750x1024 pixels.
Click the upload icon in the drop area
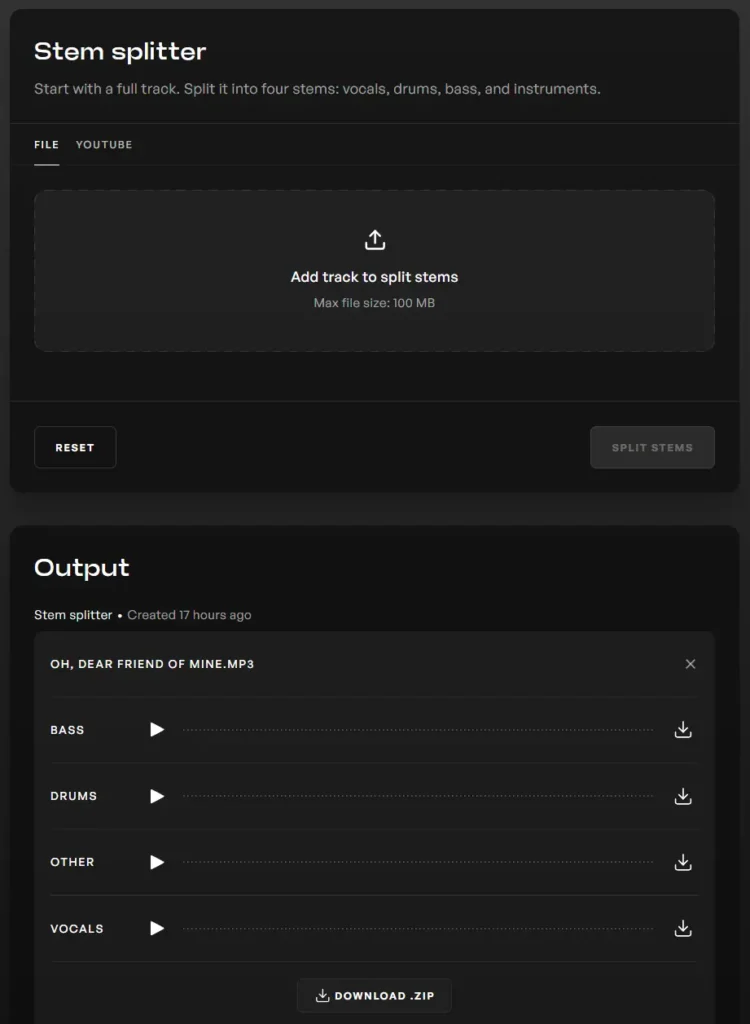[x=374, y=240]
